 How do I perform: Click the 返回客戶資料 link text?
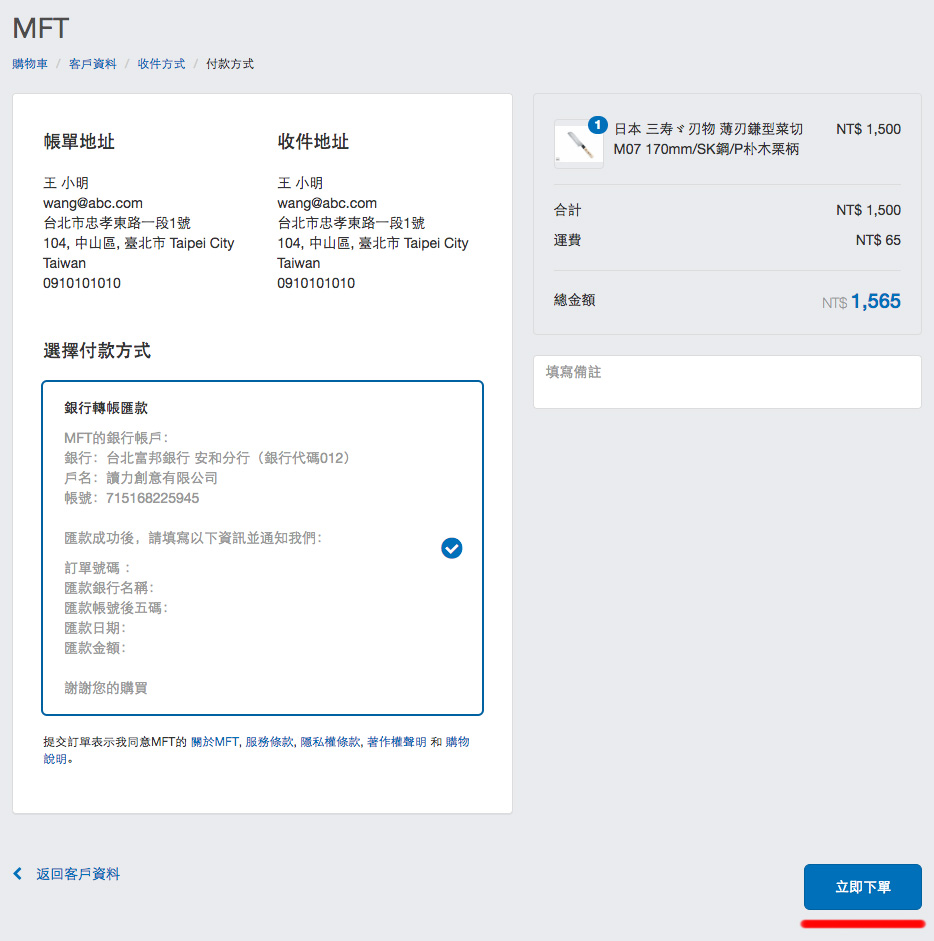click(x=78, y=874)
